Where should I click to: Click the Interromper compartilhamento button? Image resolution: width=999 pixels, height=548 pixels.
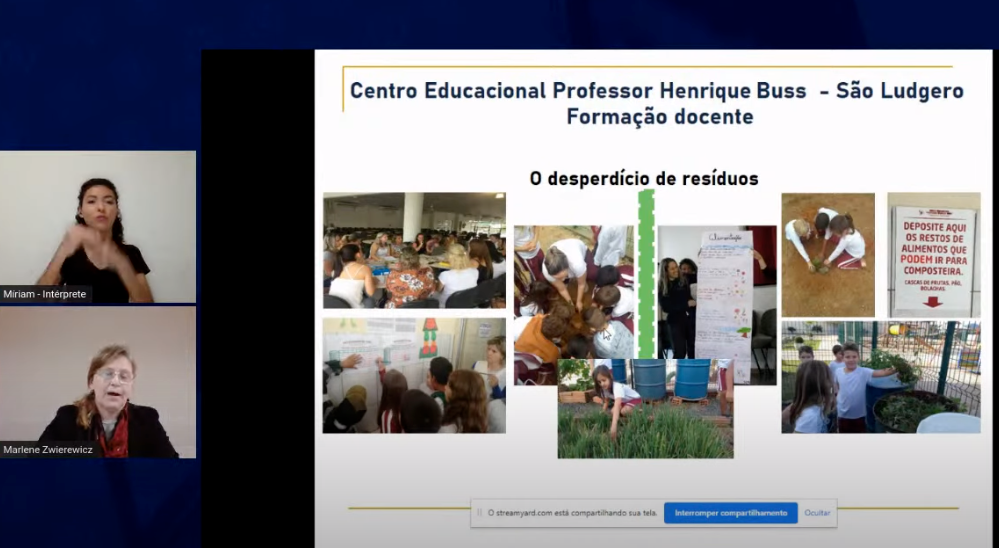click(730, 513)
